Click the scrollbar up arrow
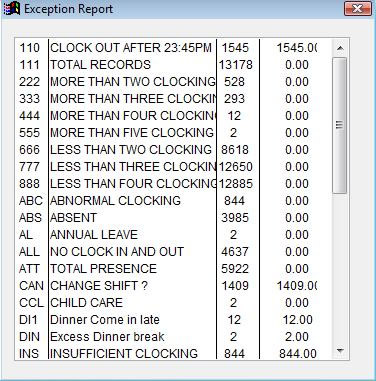The height and width of the screenshot is (381, 376). pos(340,48)
